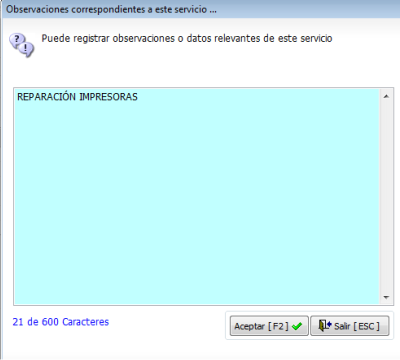Viewport: 400px width, 360px height.
Task: Click the scrollbar up arrow in observations box
Action: click(386, 96)
